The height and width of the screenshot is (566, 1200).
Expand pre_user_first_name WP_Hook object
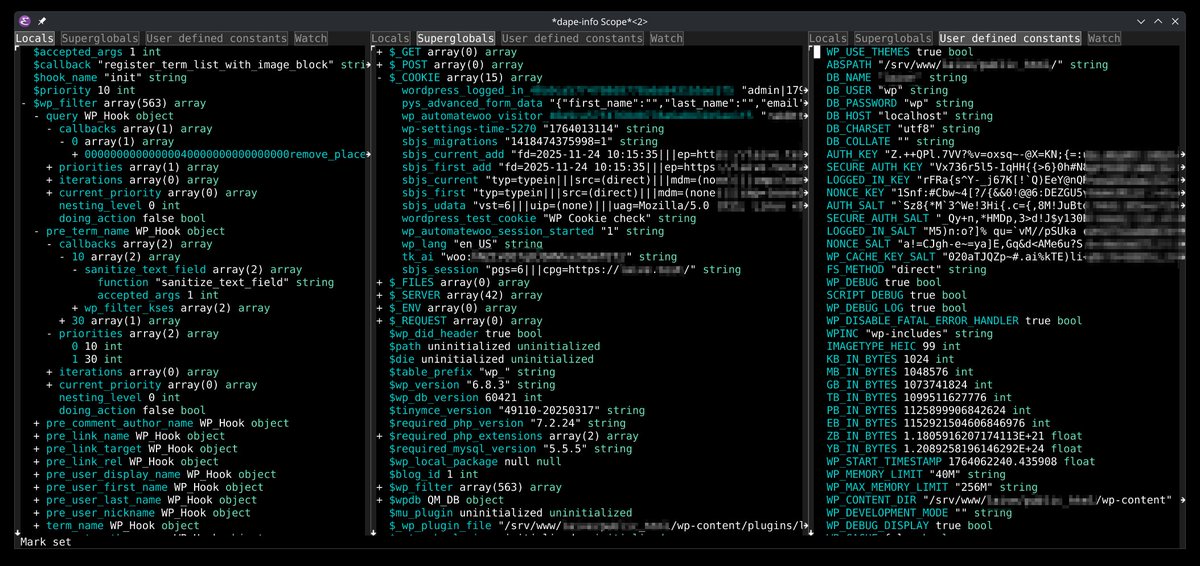pos(36,487)
